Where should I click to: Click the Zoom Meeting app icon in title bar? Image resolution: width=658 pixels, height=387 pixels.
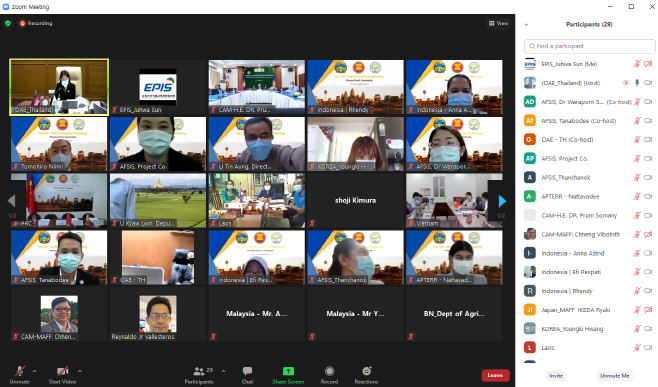6,7
